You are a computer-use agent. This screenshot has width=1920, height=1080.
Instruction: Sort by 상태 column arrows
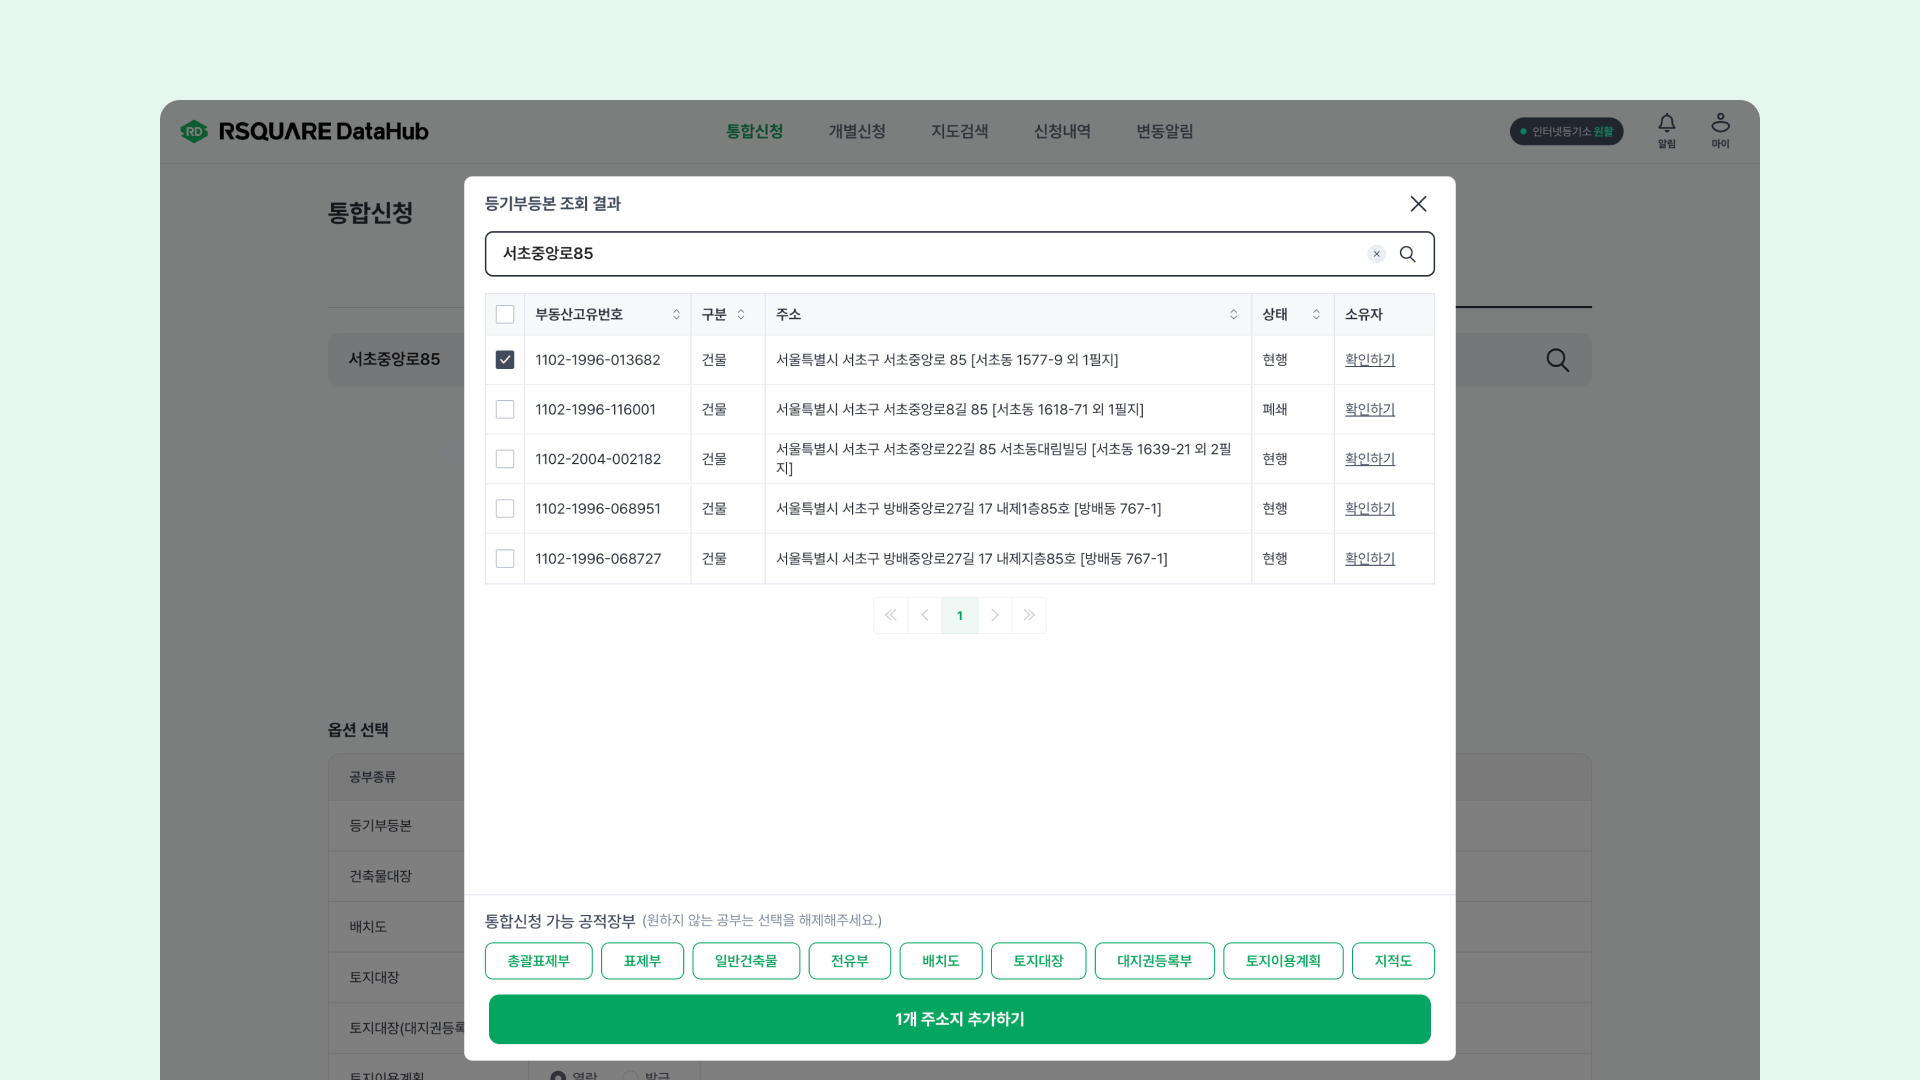click(1316, 315)
